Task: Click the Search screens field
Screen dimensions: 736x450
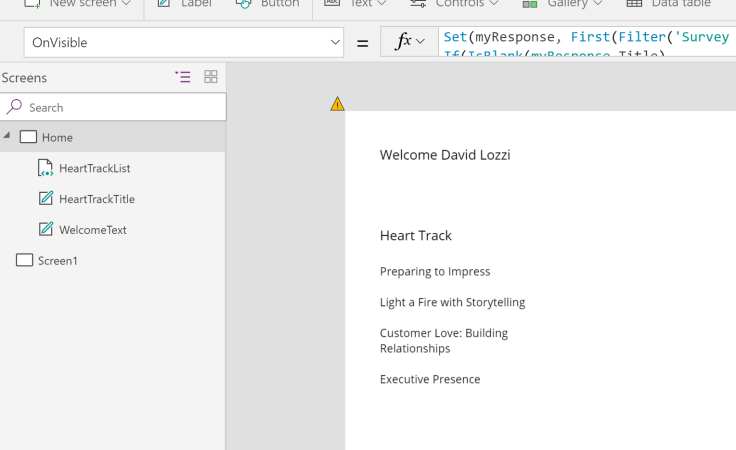Action: click(113, 107)
